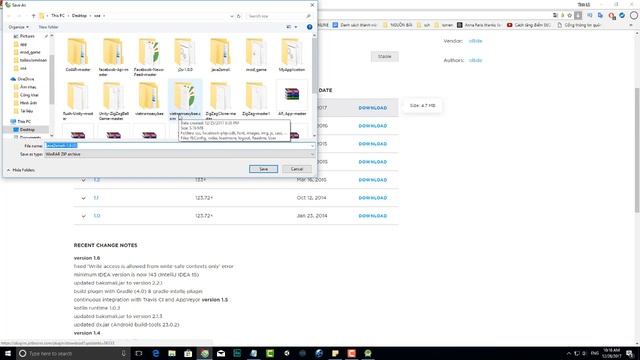Show hidden system tray icons

(x=568, y=353)
